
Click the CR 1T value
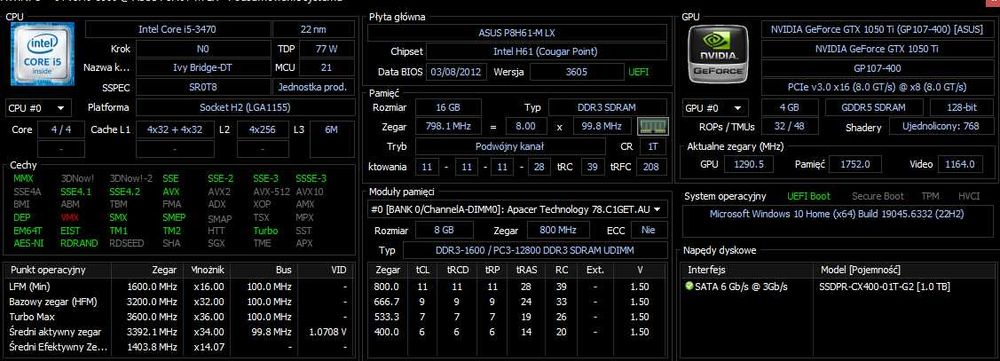pyautogui.click(x=653, y=147)
